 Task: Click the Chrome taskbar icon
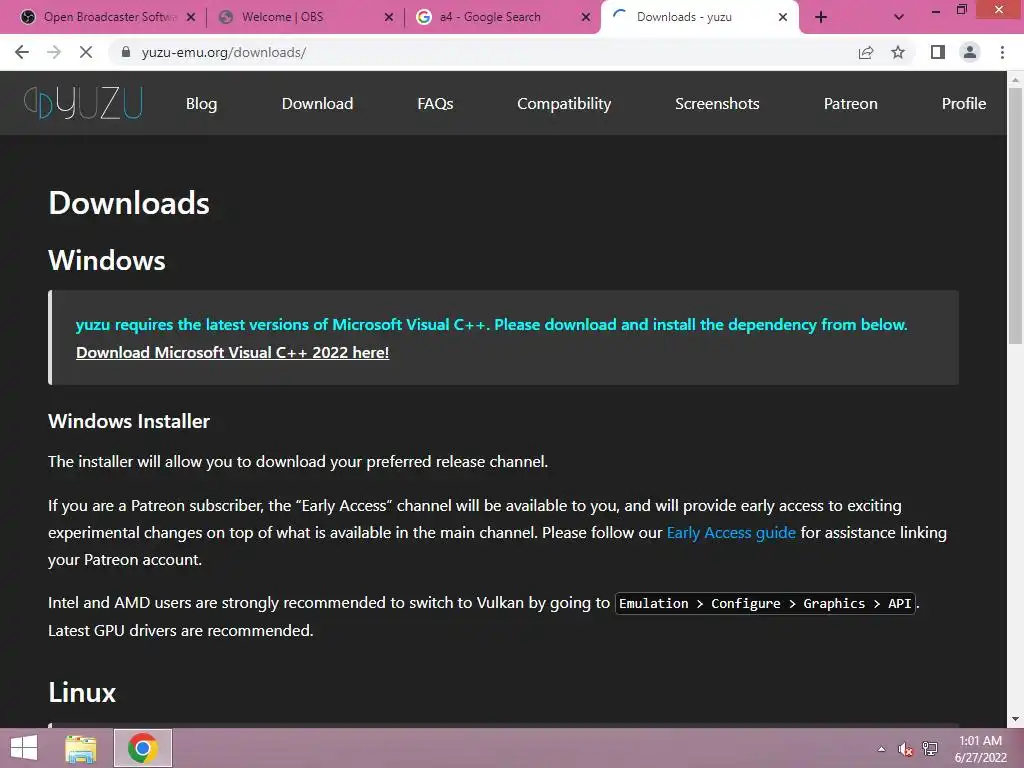point(143,748)
